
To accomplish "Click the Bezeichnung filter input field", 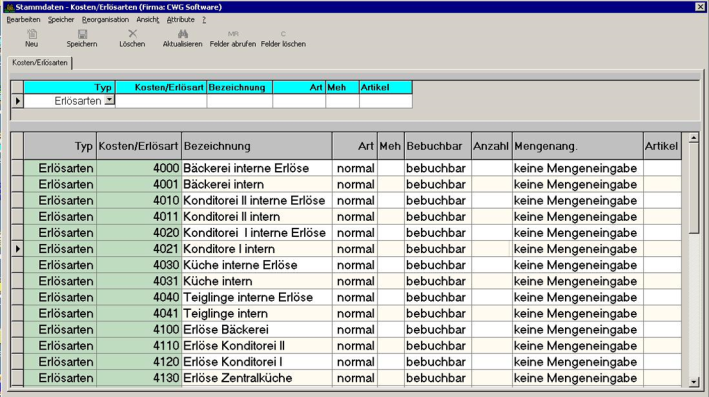I will [240, 101].
